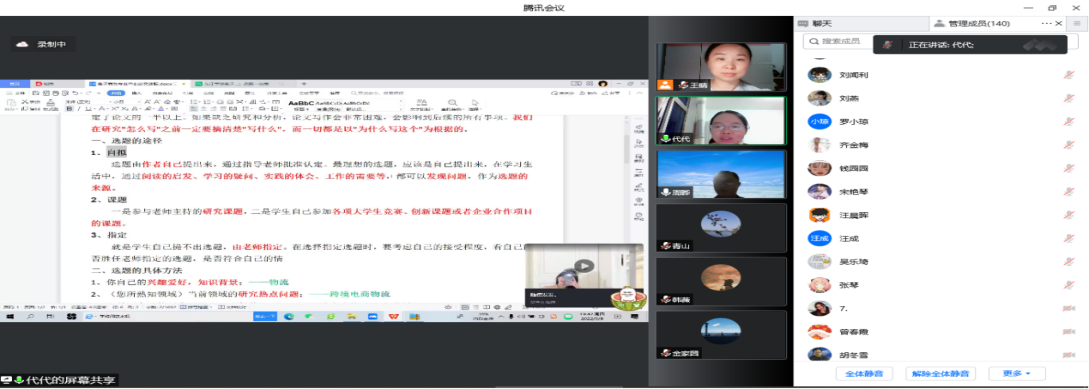This screenshot has width=1089, height=389.
Task: Click Bold icon in shared WPS toolbar
Action: [69, 109]
